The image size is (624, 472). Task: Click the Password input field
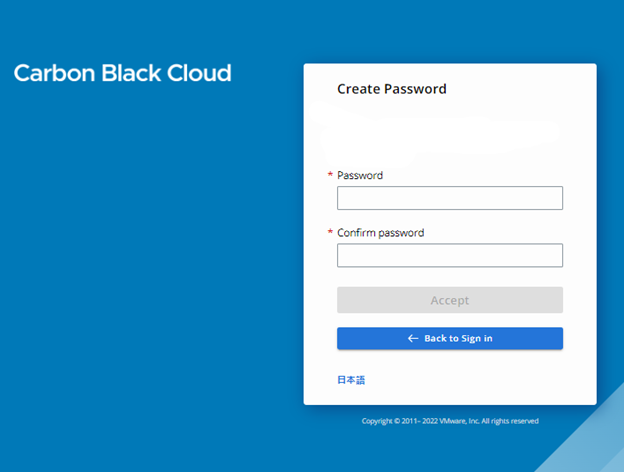pyautogui.click(x=449, y=198)
